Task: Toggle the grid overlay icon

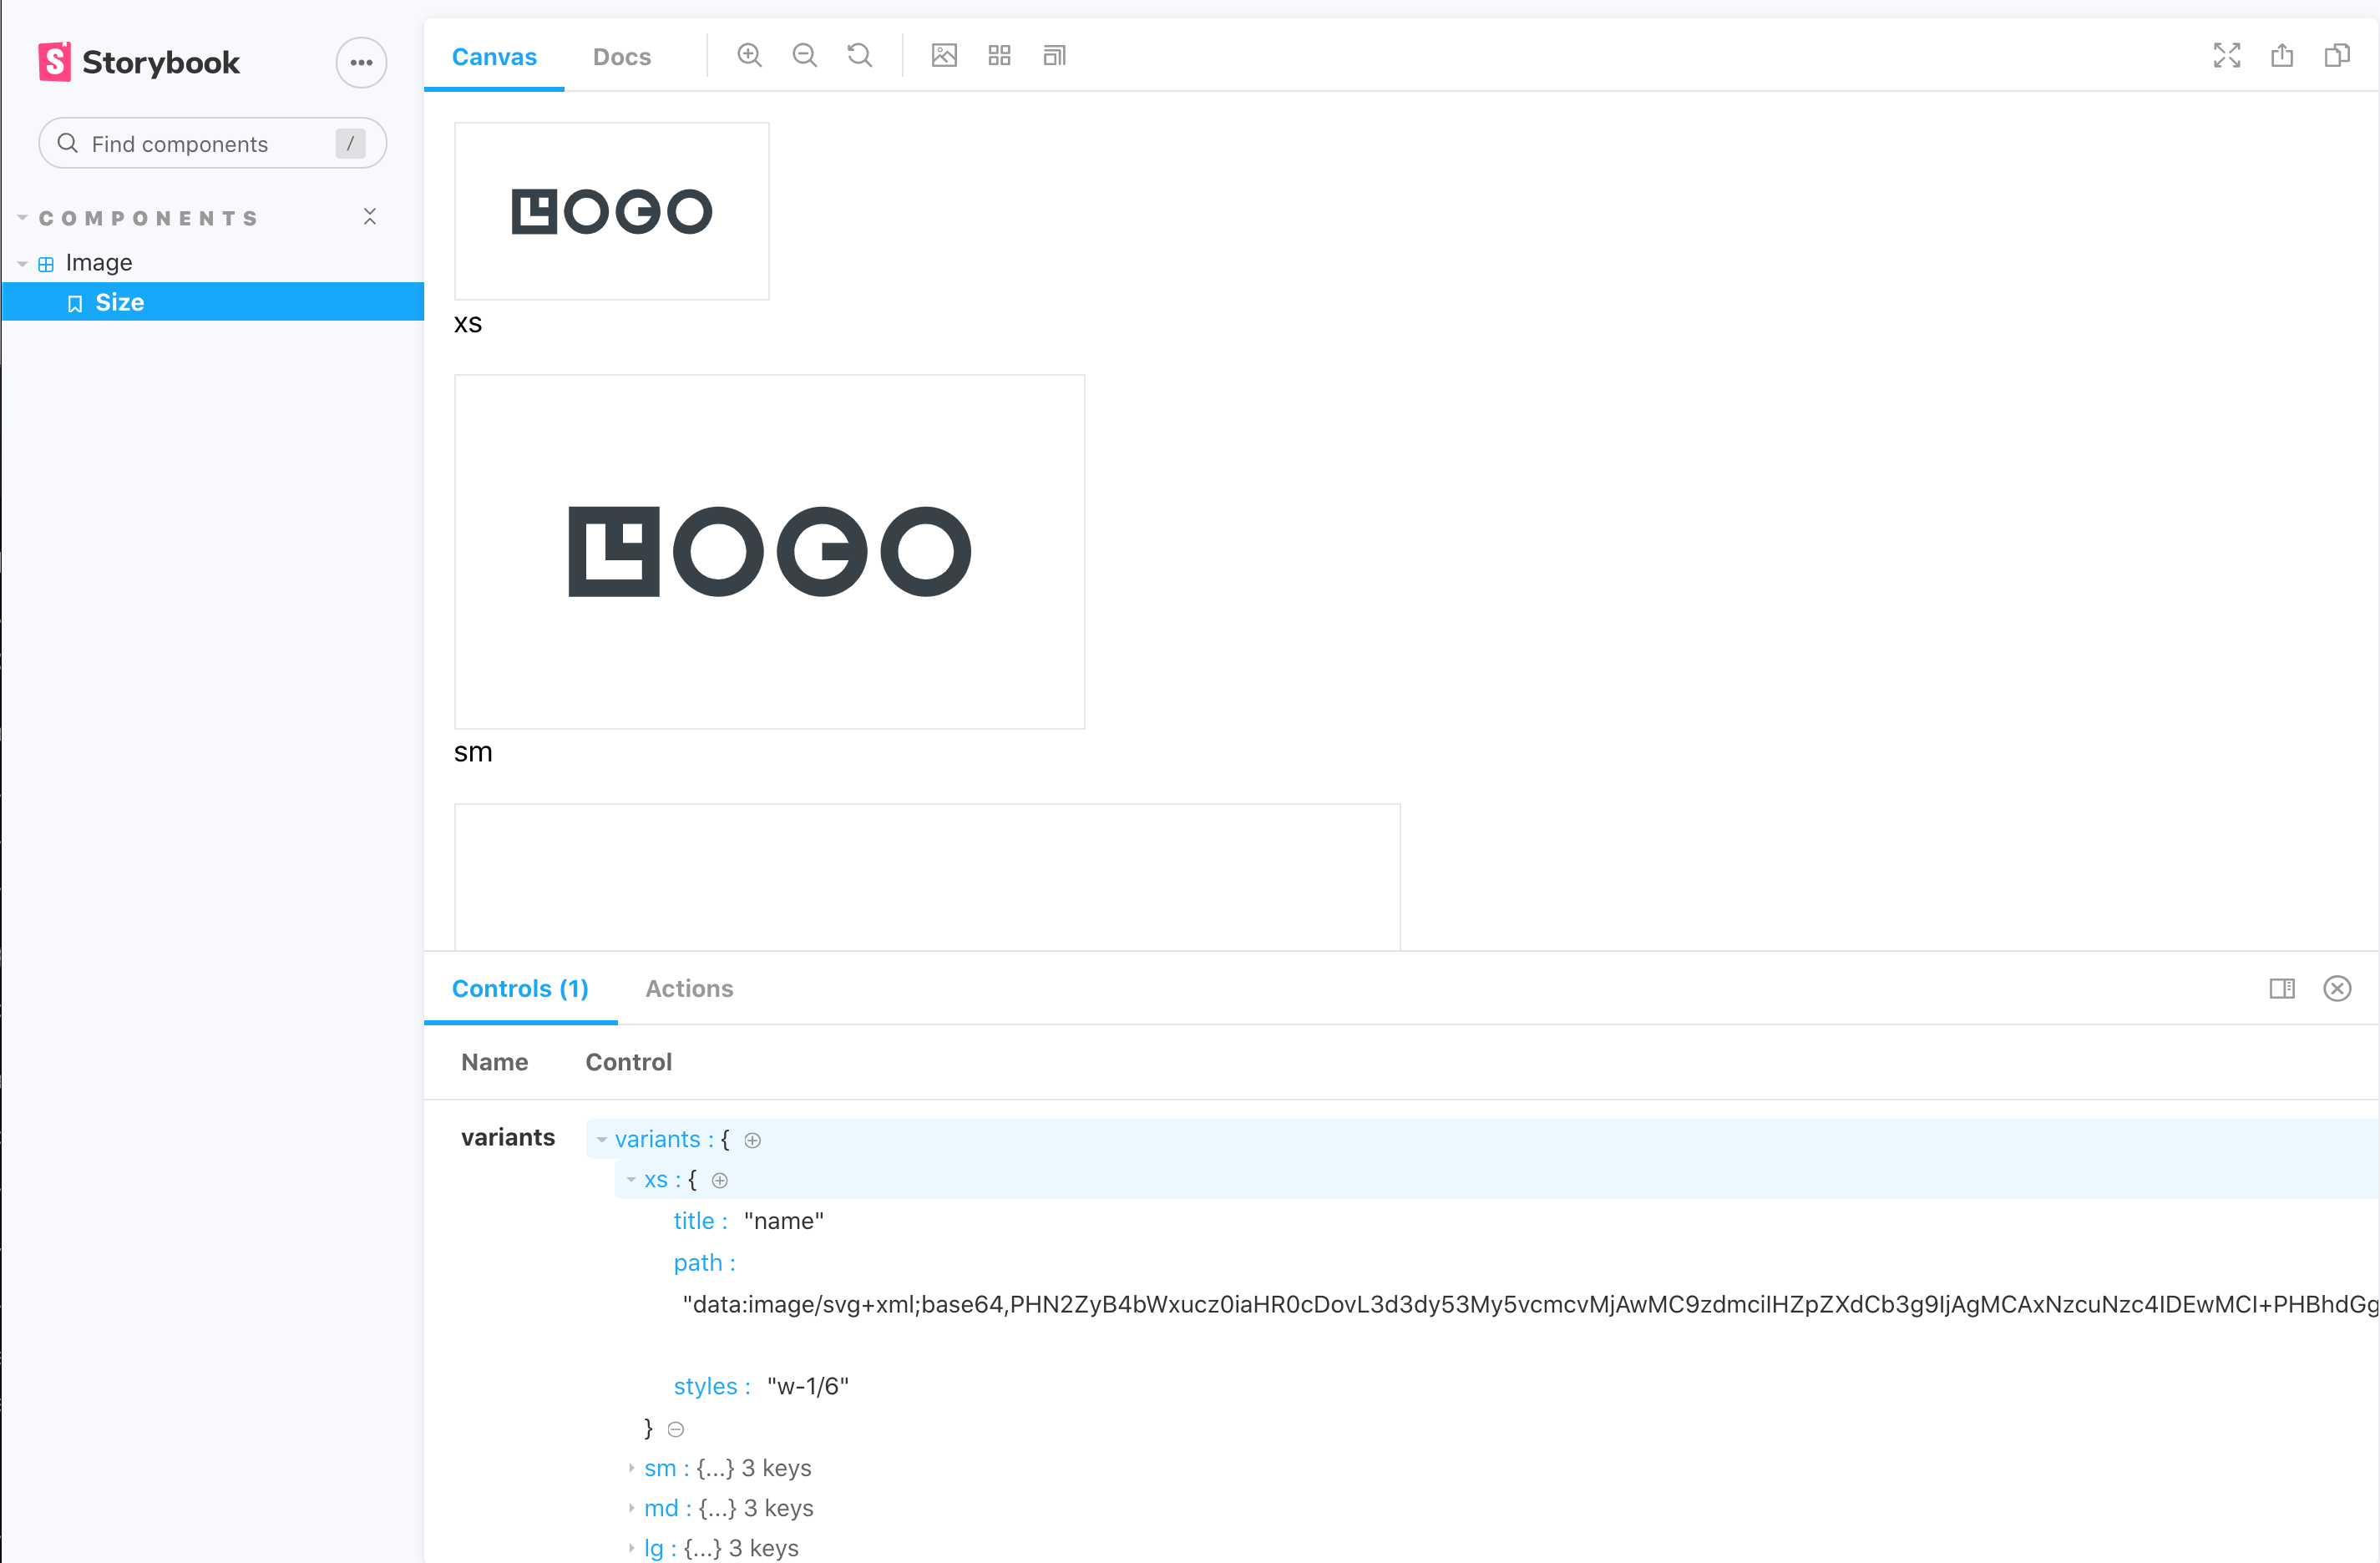Action: [999, 56]
